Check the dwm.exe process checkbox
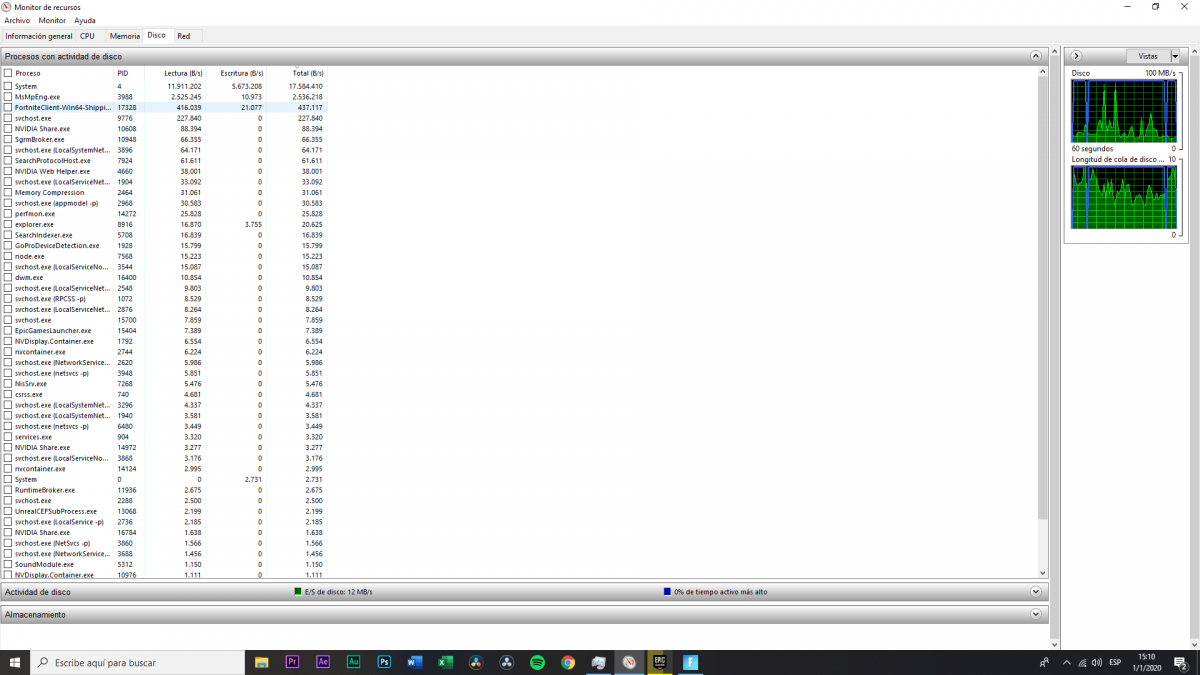1200x675 pixels. pyautogui.click(x=8, y=277)
